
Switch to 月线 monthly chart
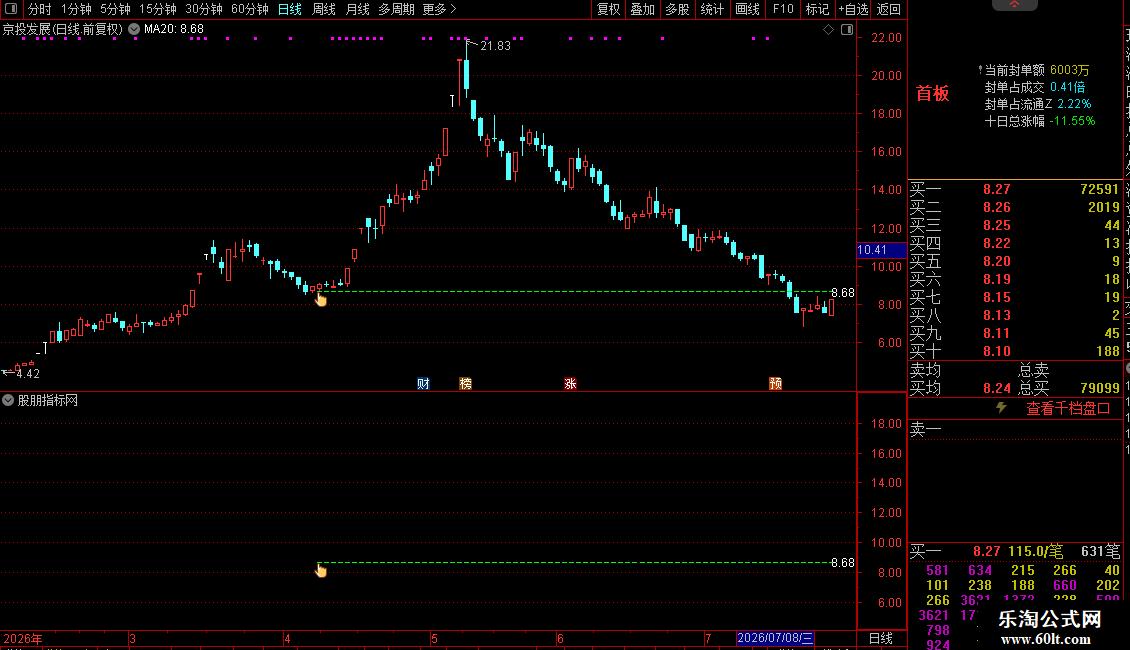(357, 9)
